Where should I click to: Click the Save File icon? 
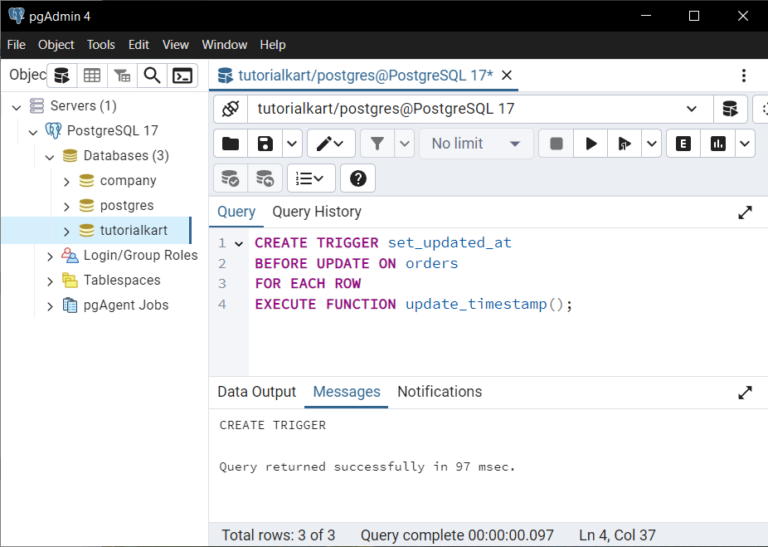click(x=265, y=144)
